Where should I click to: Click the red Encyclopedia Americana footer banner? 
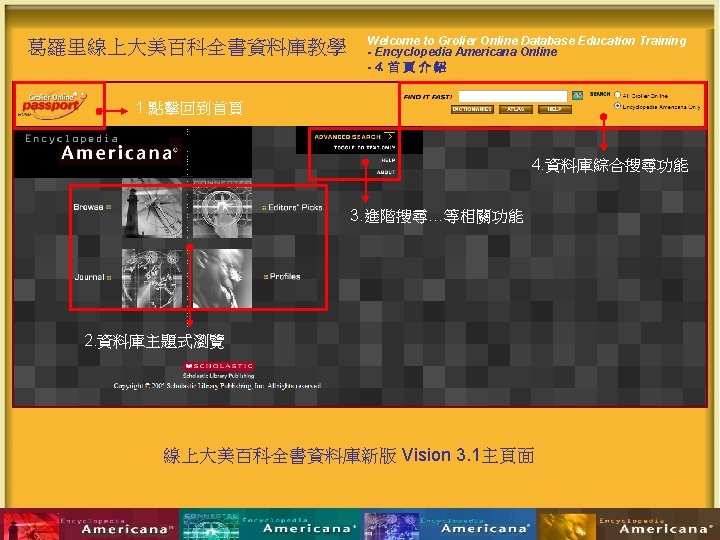90,524
